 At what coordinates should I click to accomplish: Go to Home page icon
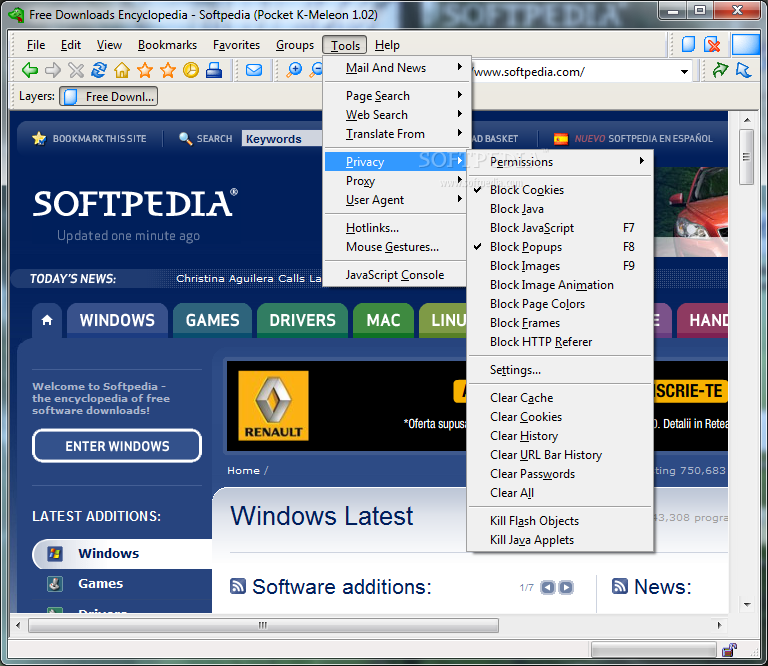click(122, 70)
